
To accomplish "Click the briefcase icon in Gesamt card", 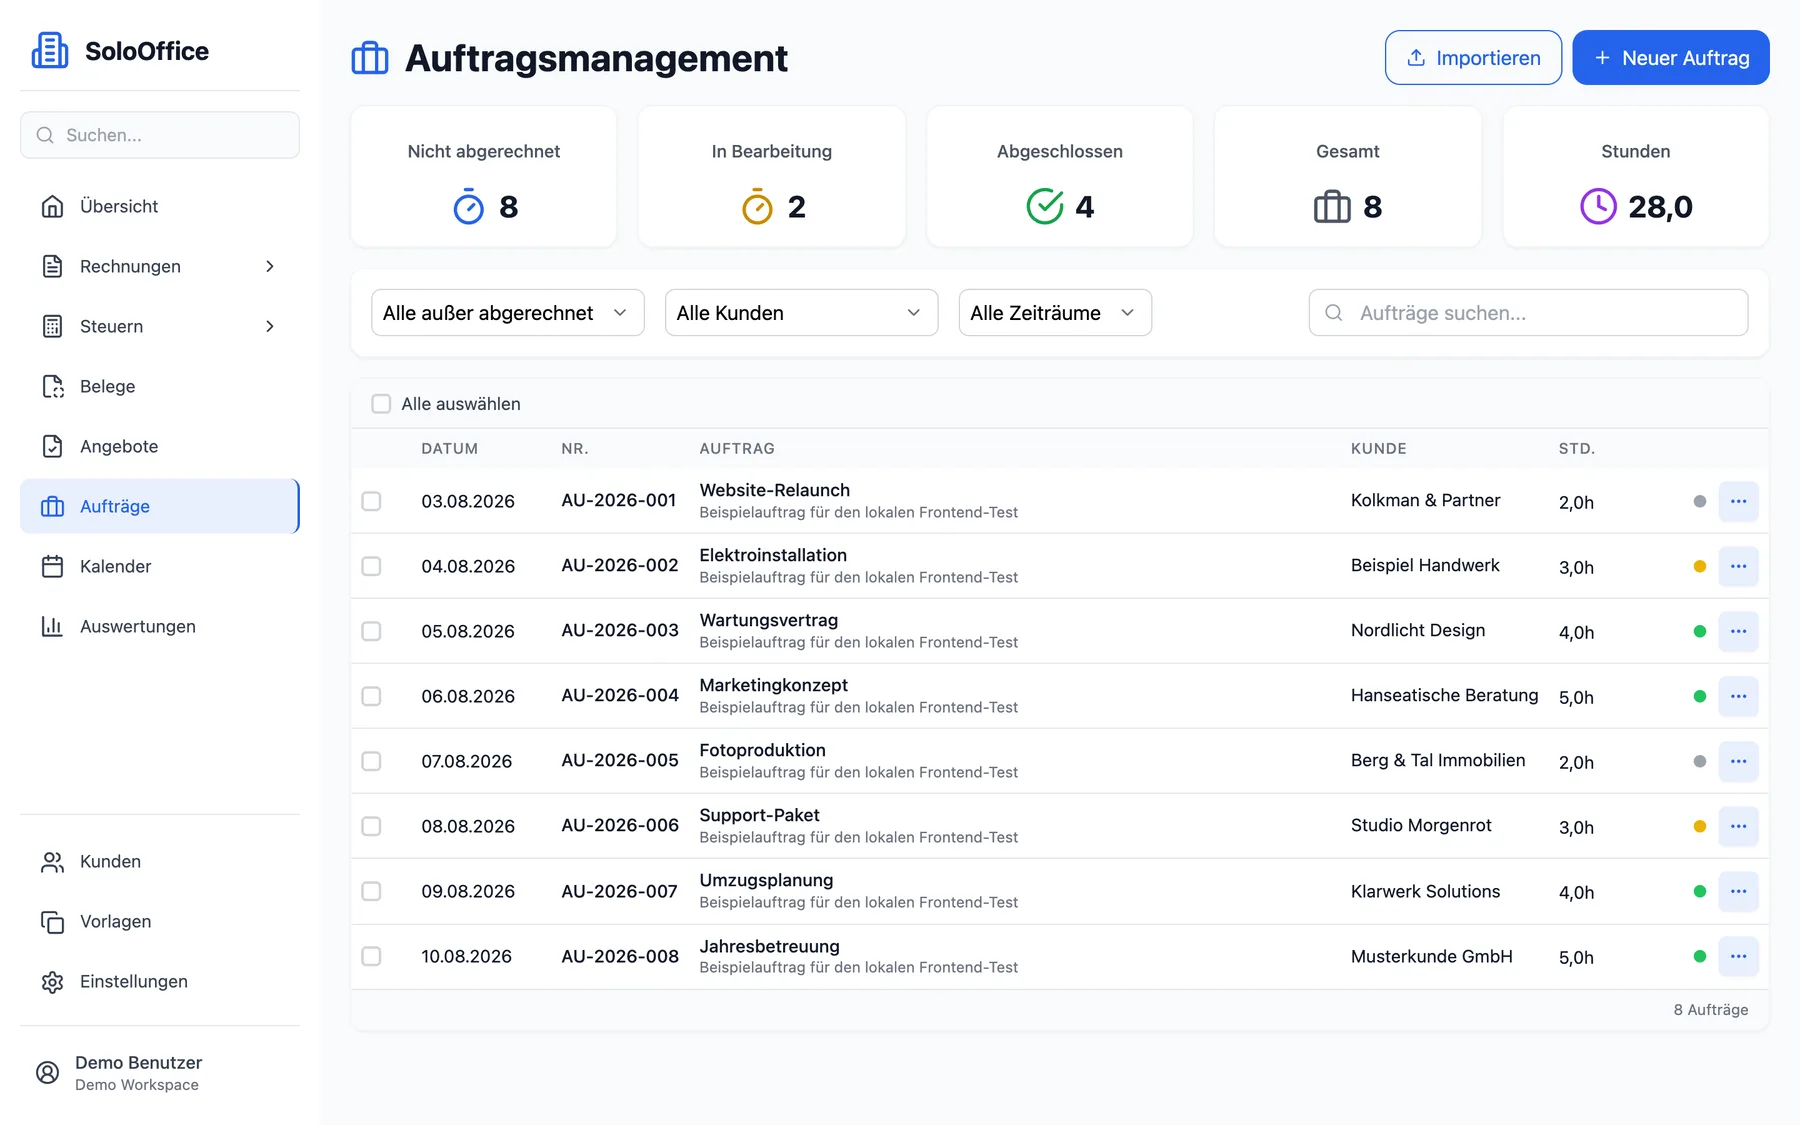I will coord(1332,207).
